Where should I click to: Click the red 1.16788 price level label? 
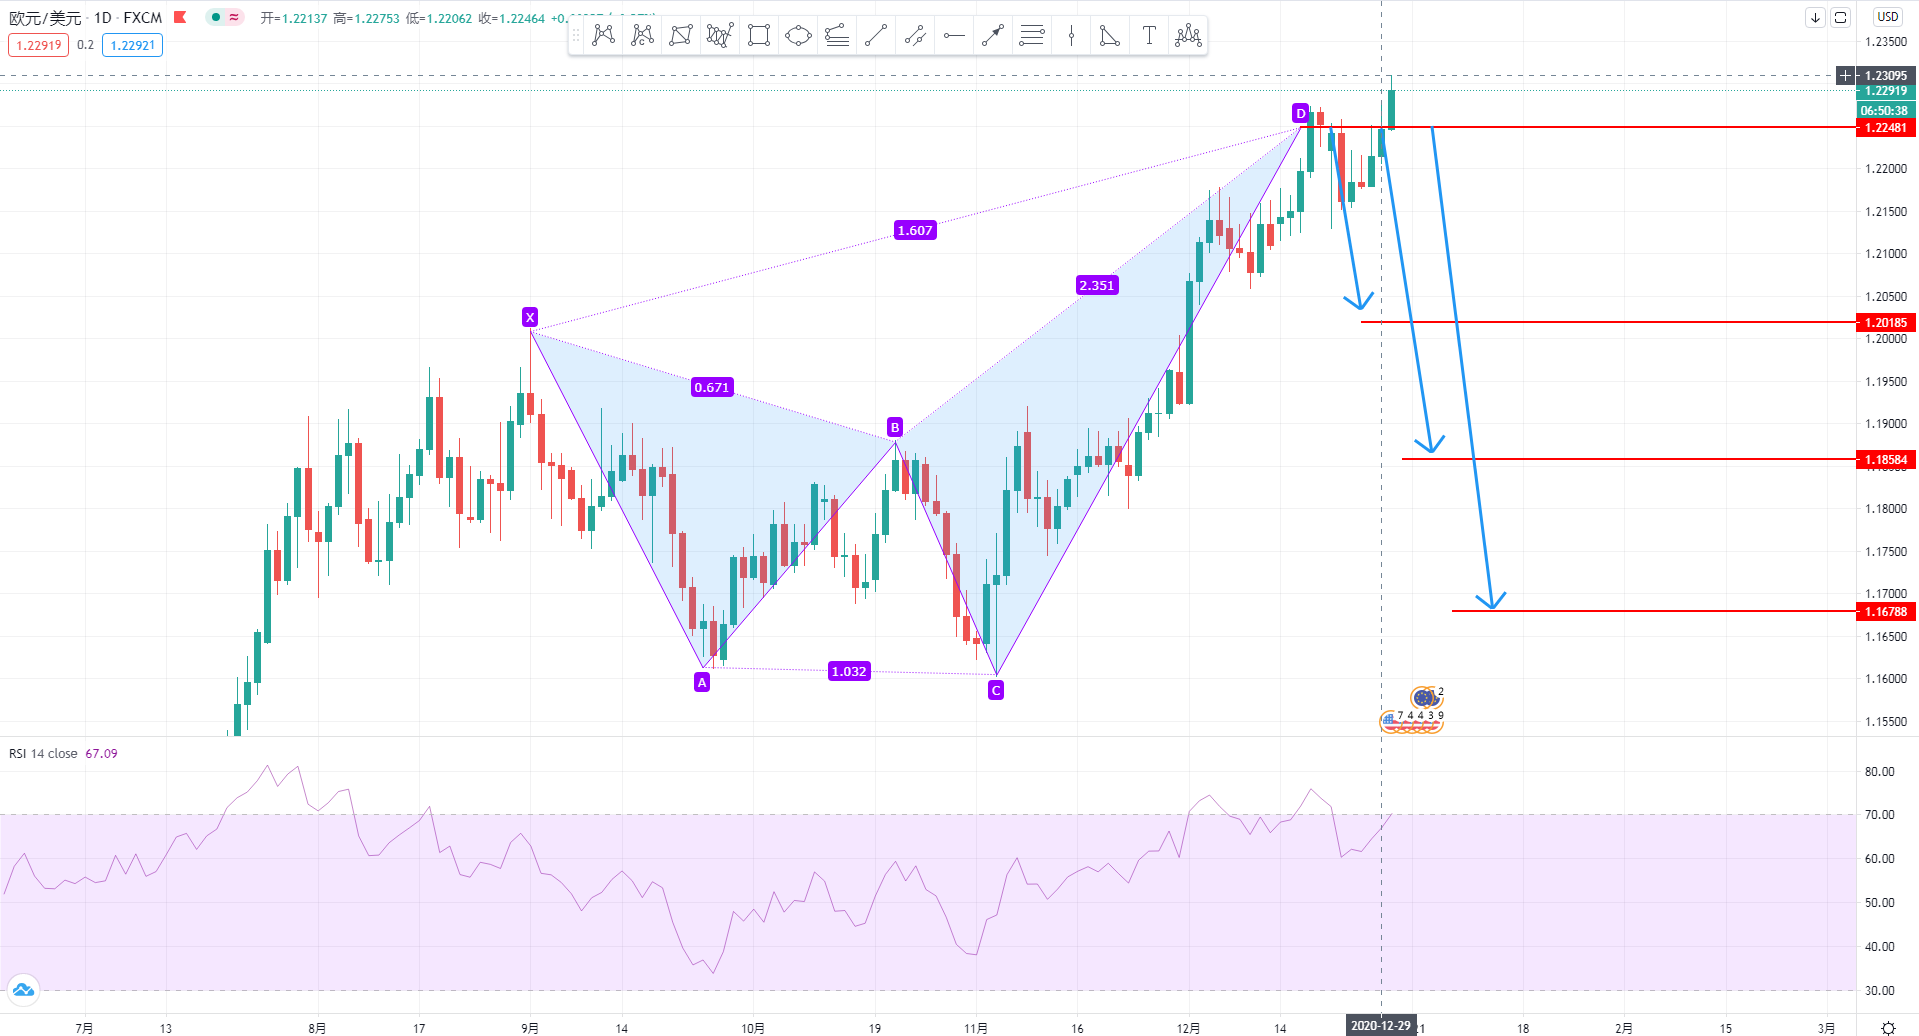coord(1886,611)
